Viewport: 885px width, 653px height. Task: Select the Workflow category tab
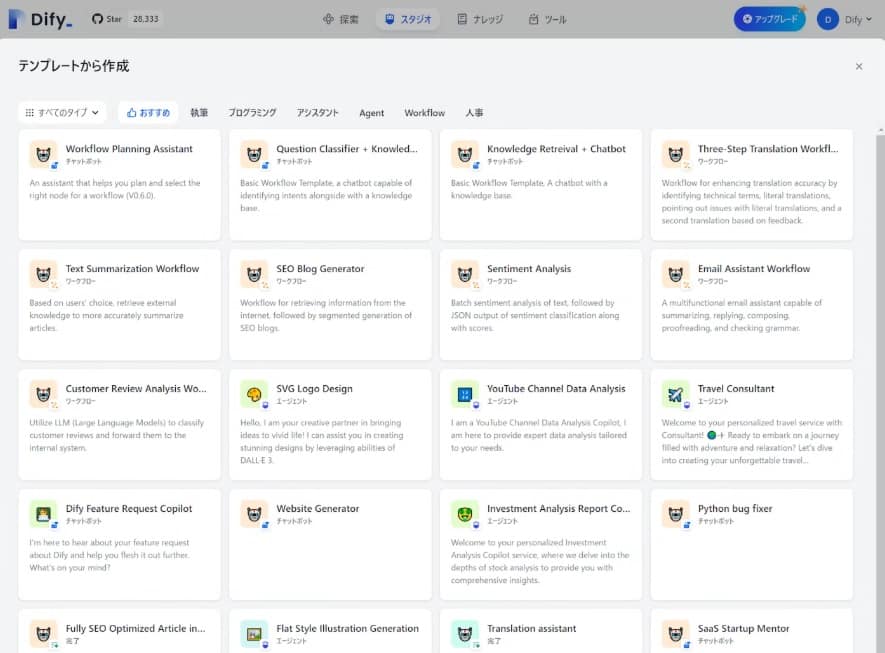(x=424, y=113)
